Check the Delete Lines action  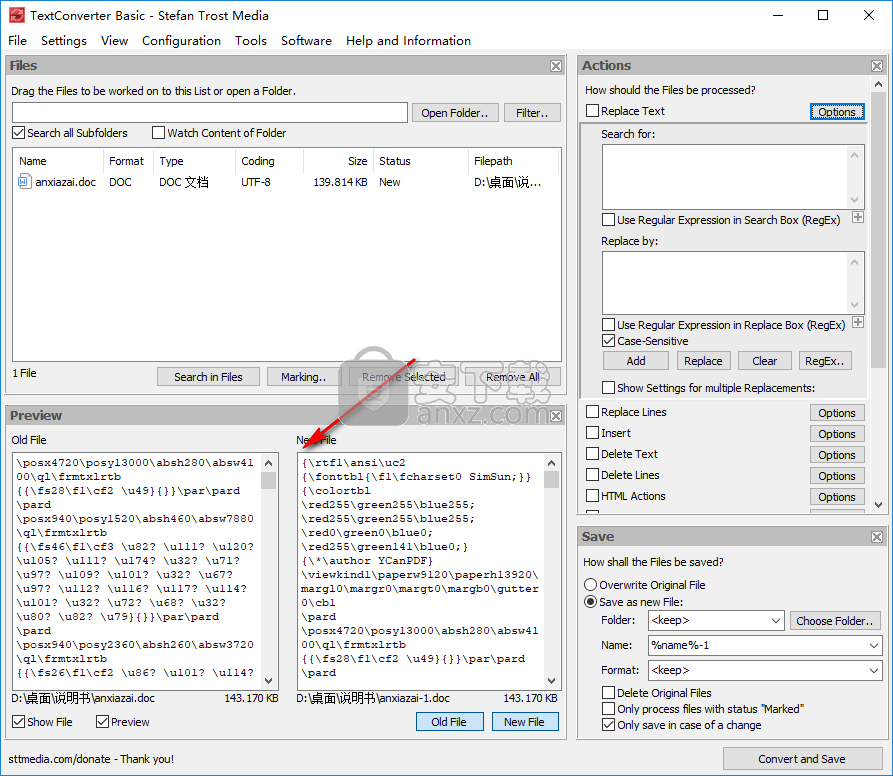[592, 475]
